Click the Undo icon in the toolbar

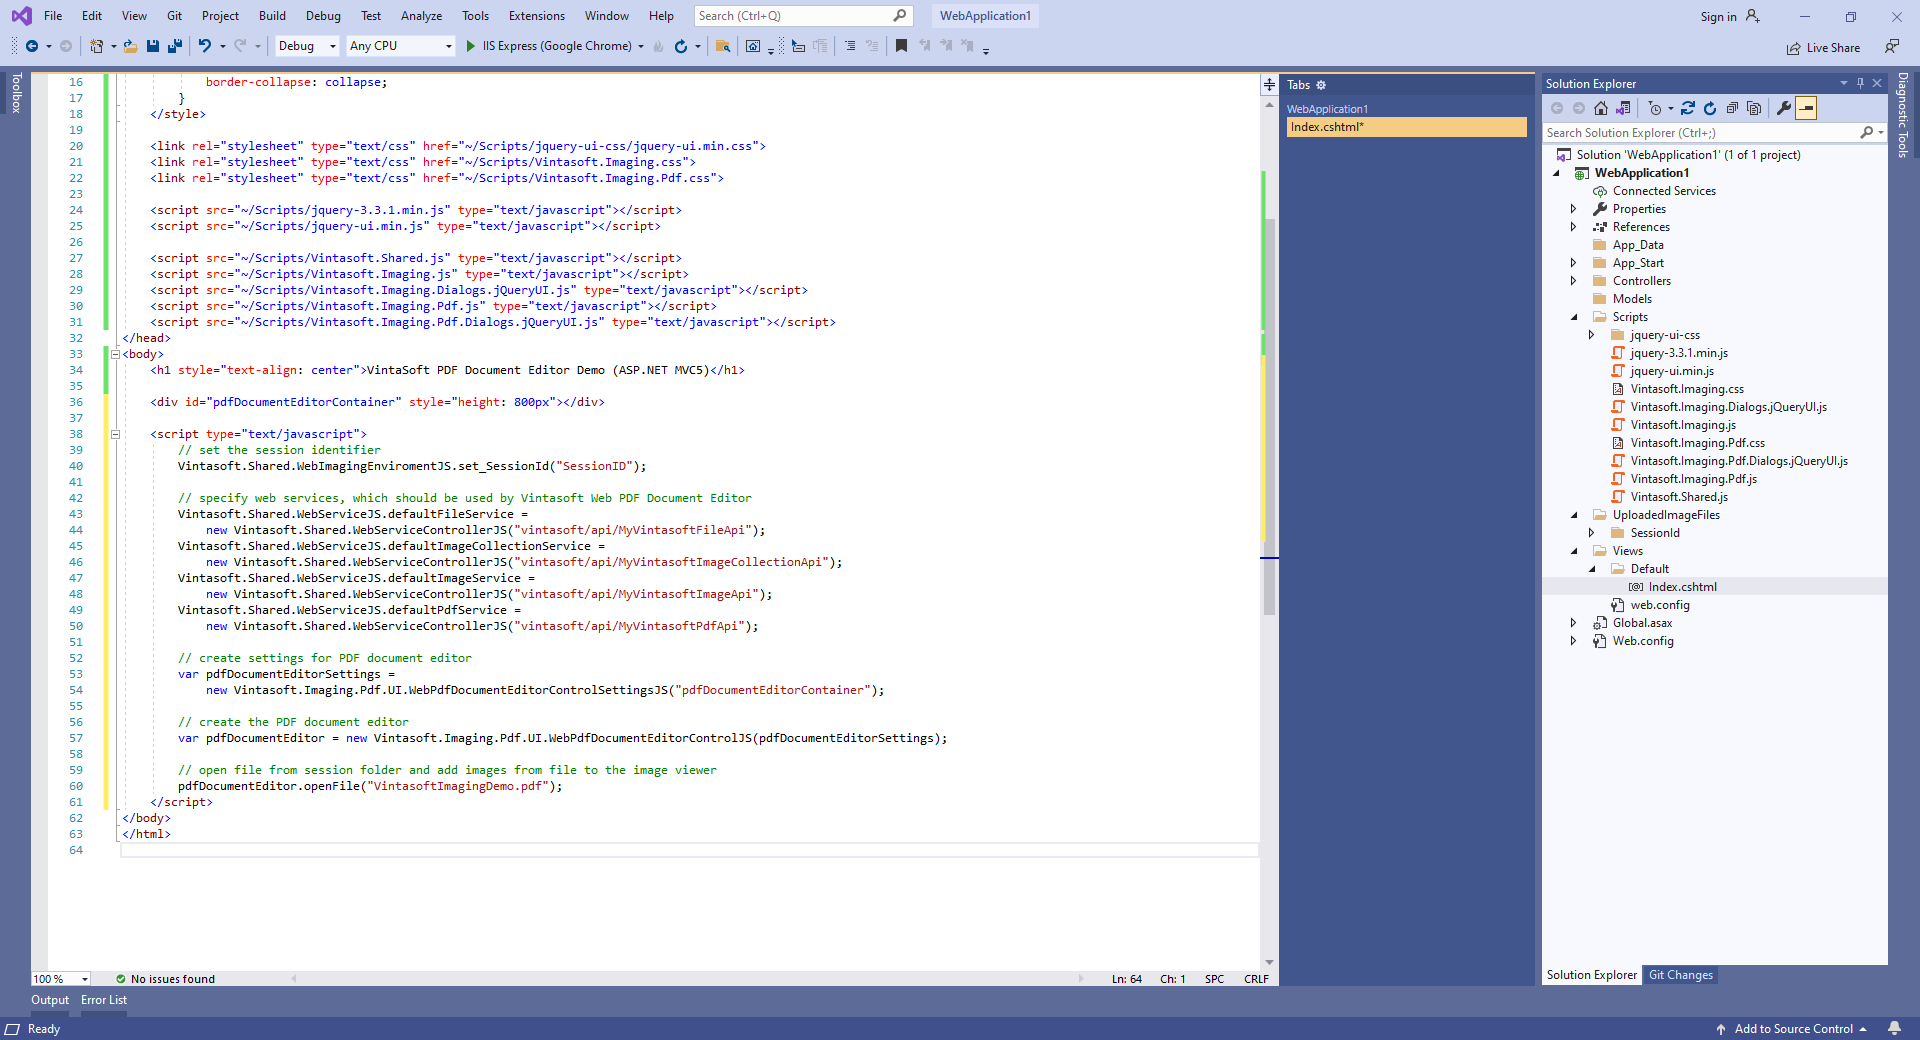pyautogui.click(x=204, y=46)
